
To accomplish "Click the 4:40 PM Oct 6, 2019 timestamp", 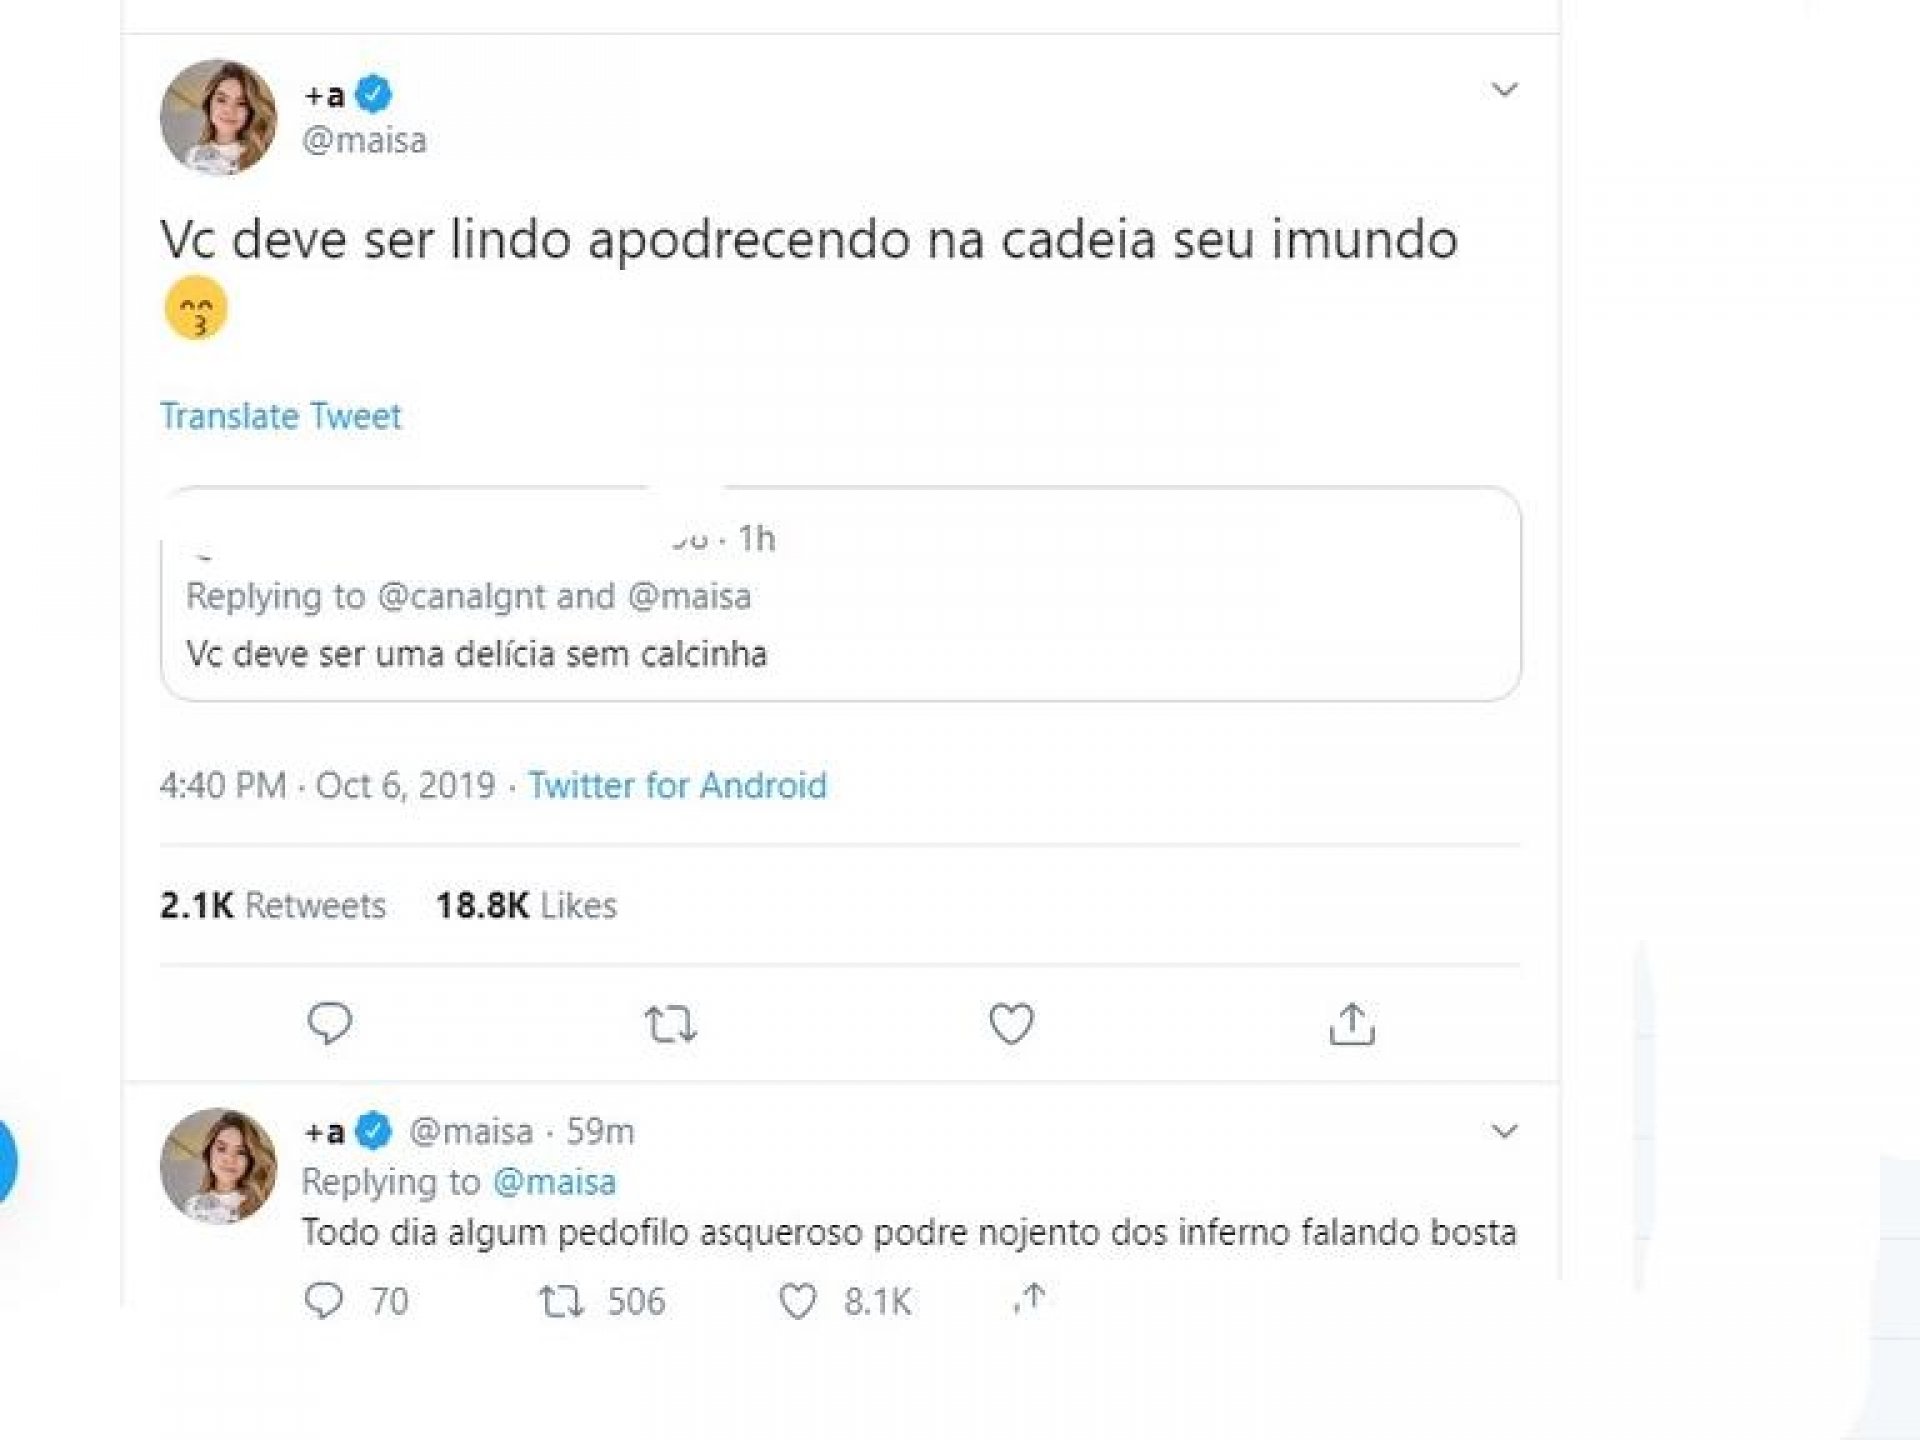I will pos(327,786).
